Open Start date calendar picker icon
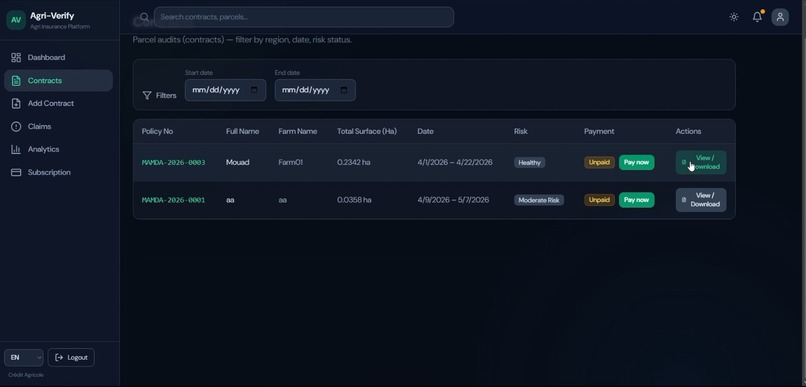 (254, 90)
